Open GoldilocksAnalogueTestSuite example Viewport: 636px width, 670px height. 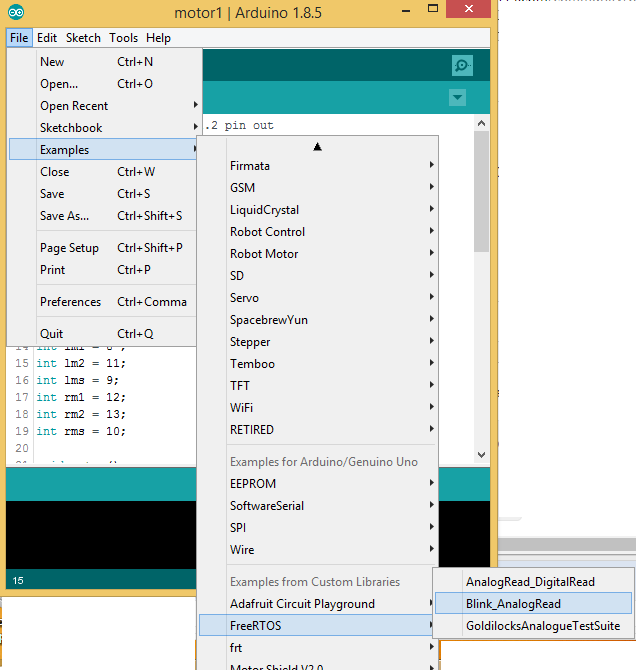542,626
